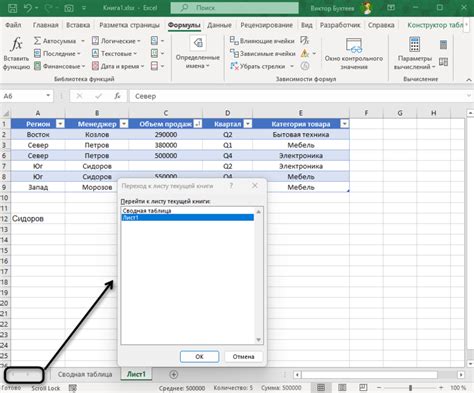
Task: Open the Определенные имена menu
Action: (x=198, y=53)
